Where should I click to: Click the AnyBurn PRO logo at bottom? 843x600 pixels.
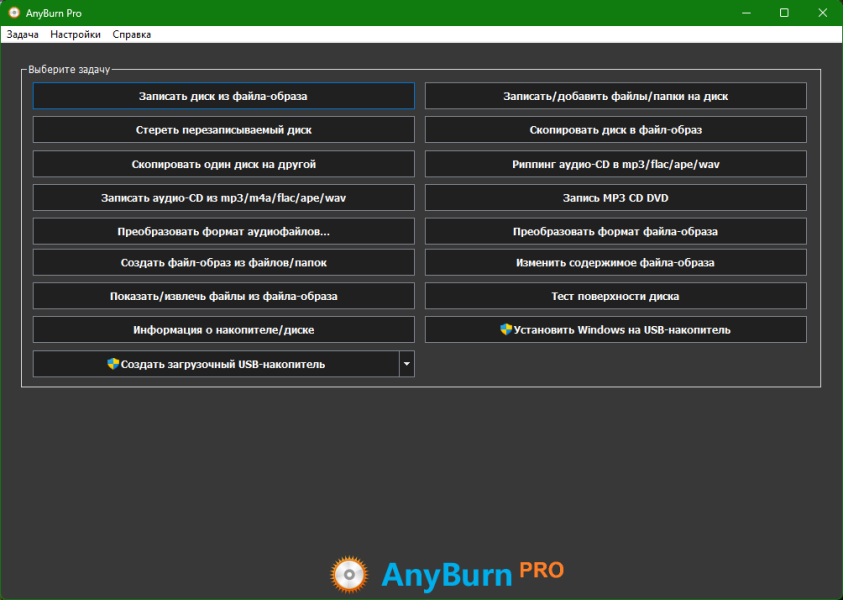[446, 572]
